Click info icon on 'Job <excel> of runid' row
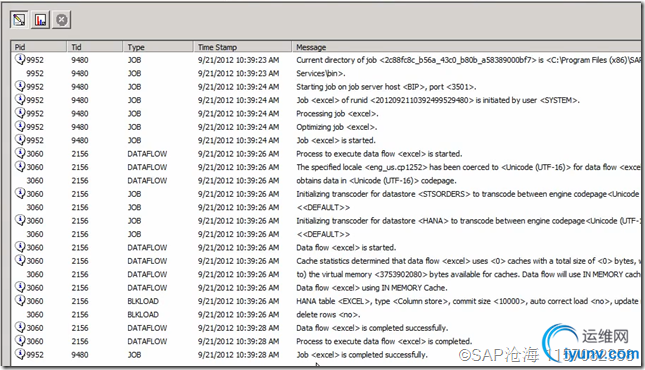 [20, 99]
